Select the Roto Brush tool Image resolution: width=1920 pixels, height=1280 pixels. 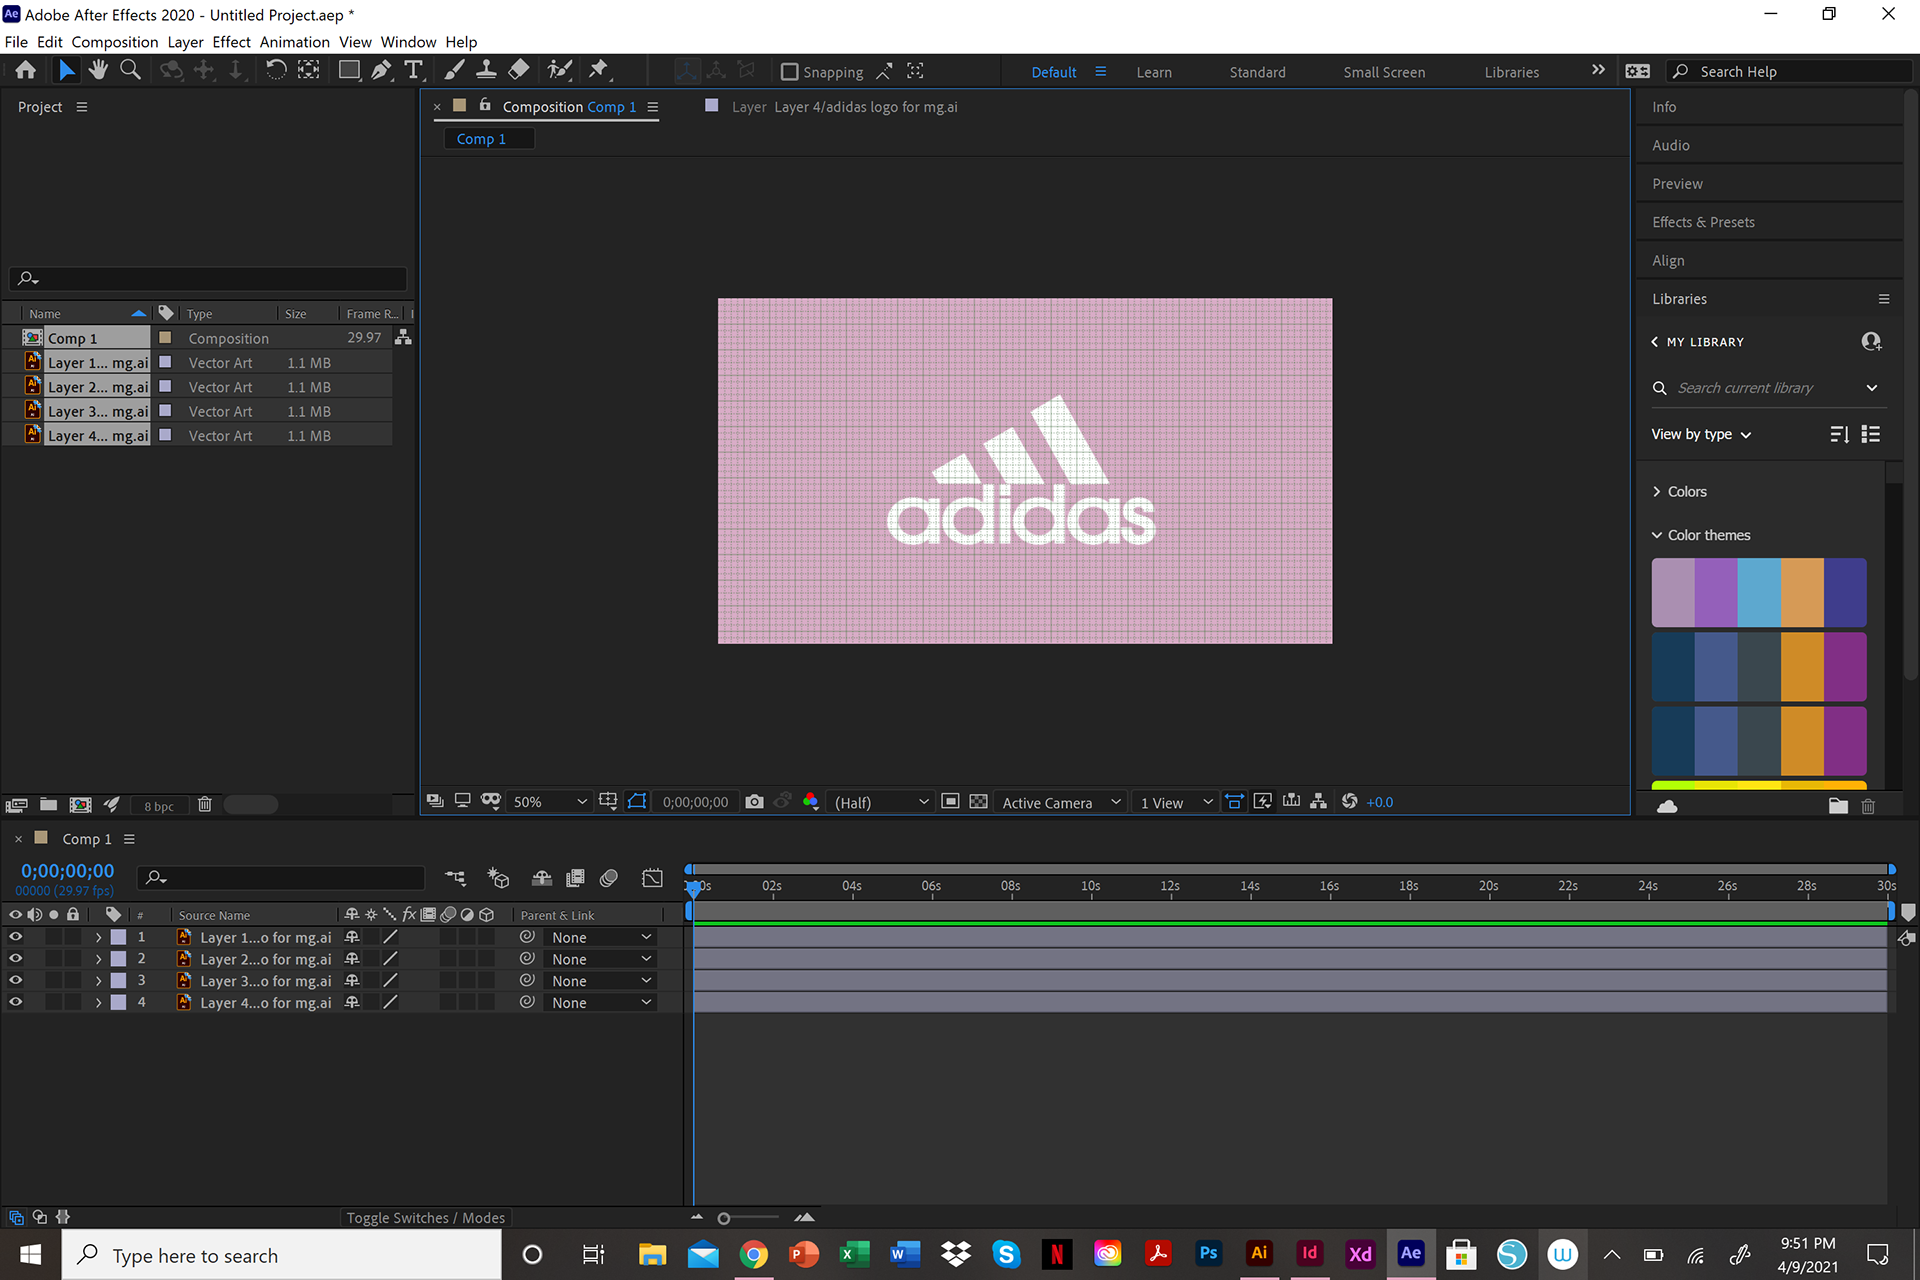point(560,70)
